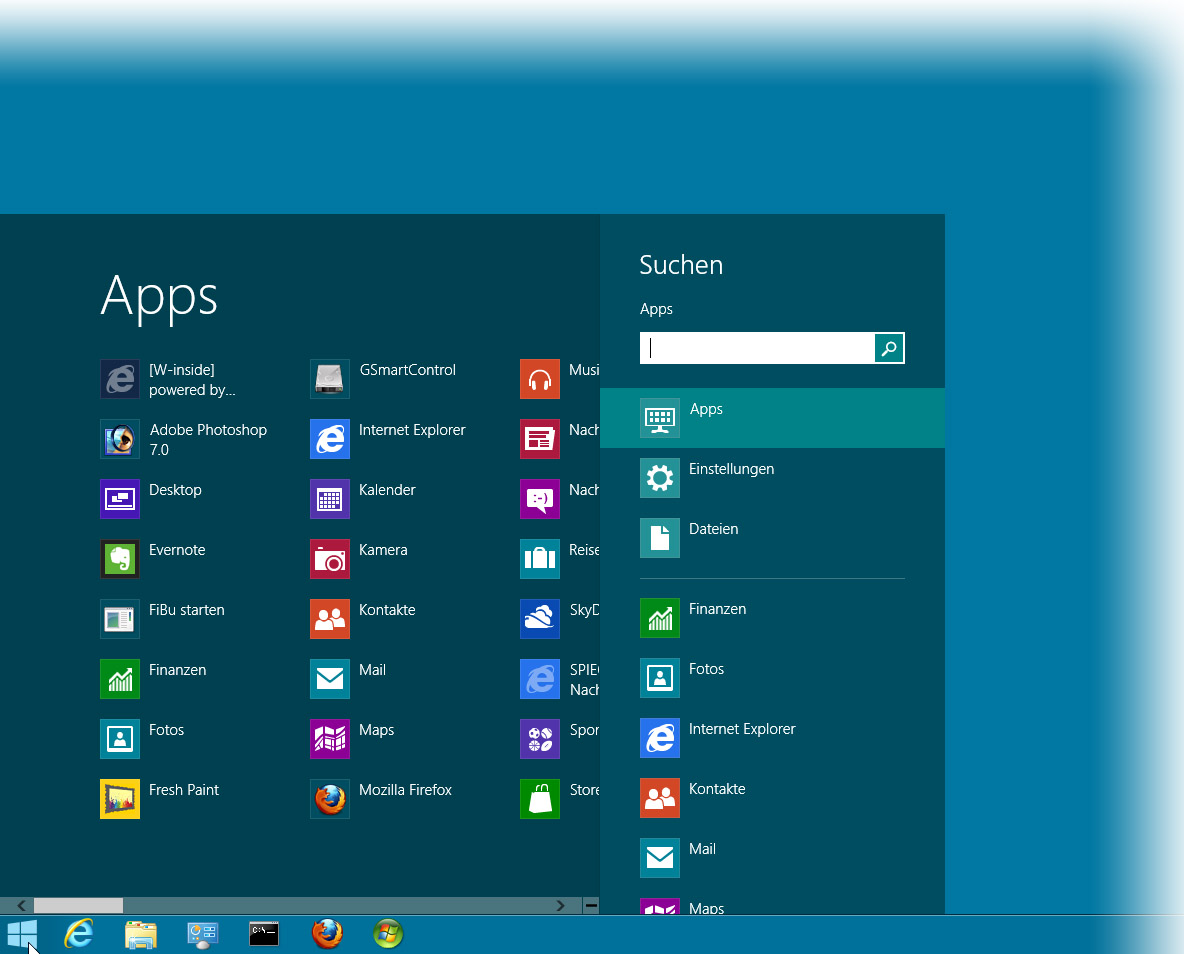Open Firefox from the taskbar

(x=327, y=934)
